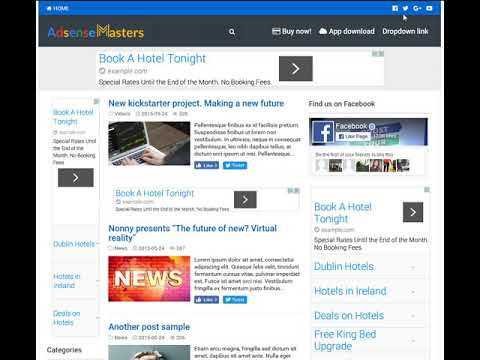
Task: Click Tweet button under kickstarter post
Action: pos(235,165)
